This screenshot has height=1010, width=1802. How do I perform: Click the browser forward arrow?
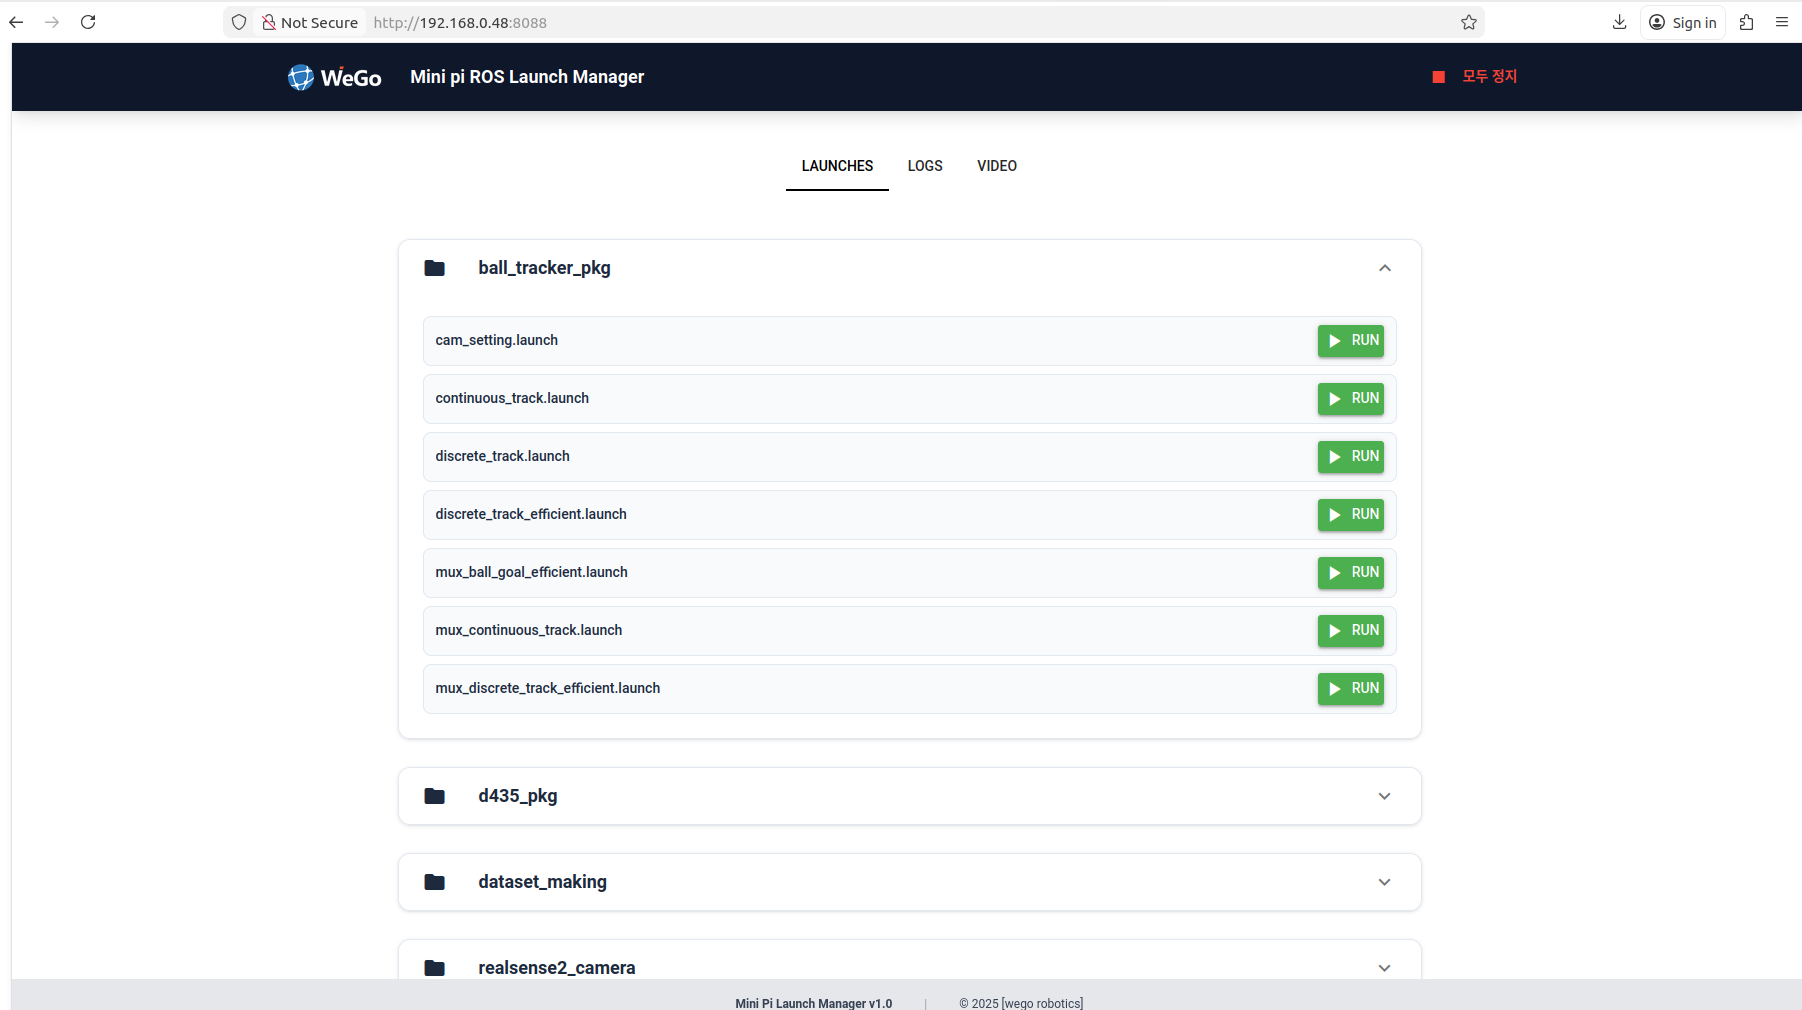tap(52, 22)
